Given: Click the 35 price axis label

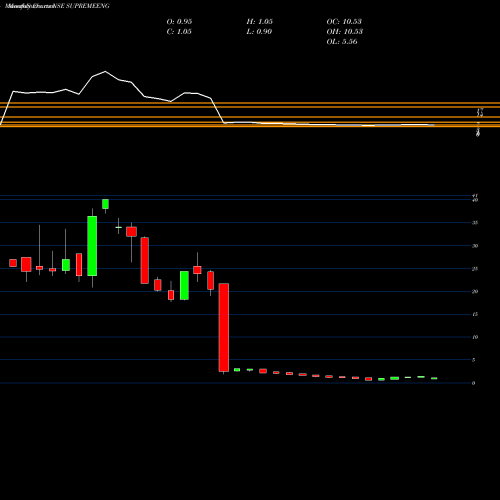Looking at the screenshot, I should pos(475,223).
